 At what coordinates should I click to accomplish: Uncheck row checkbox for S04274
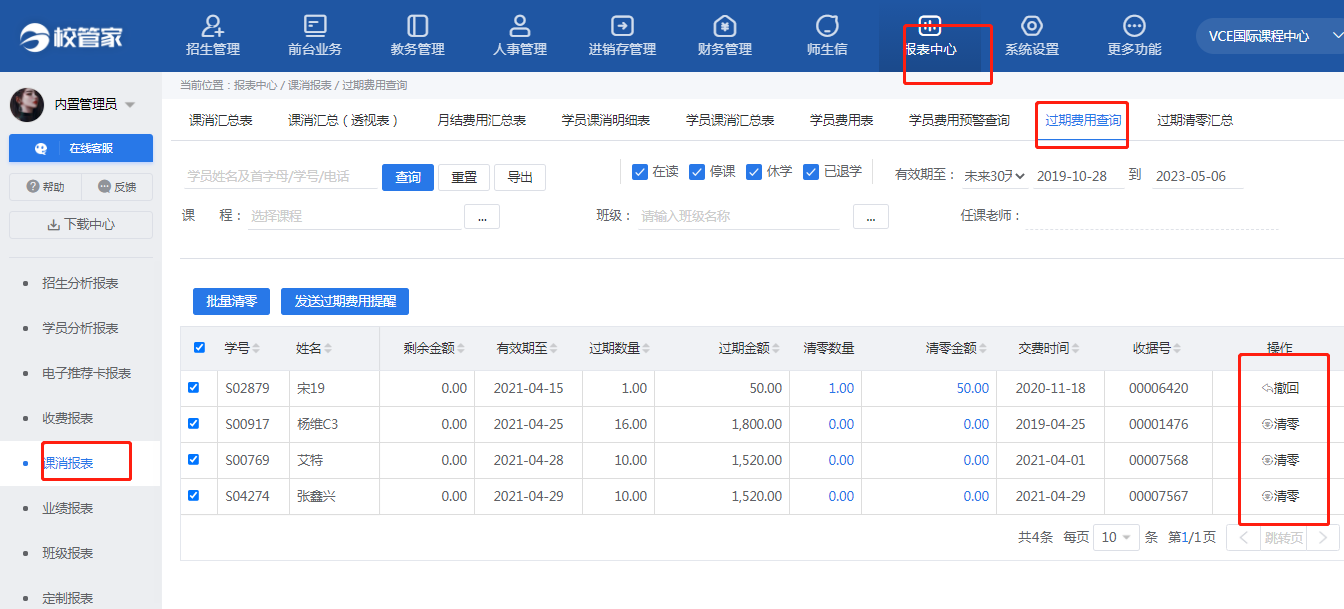coord(194,495)
